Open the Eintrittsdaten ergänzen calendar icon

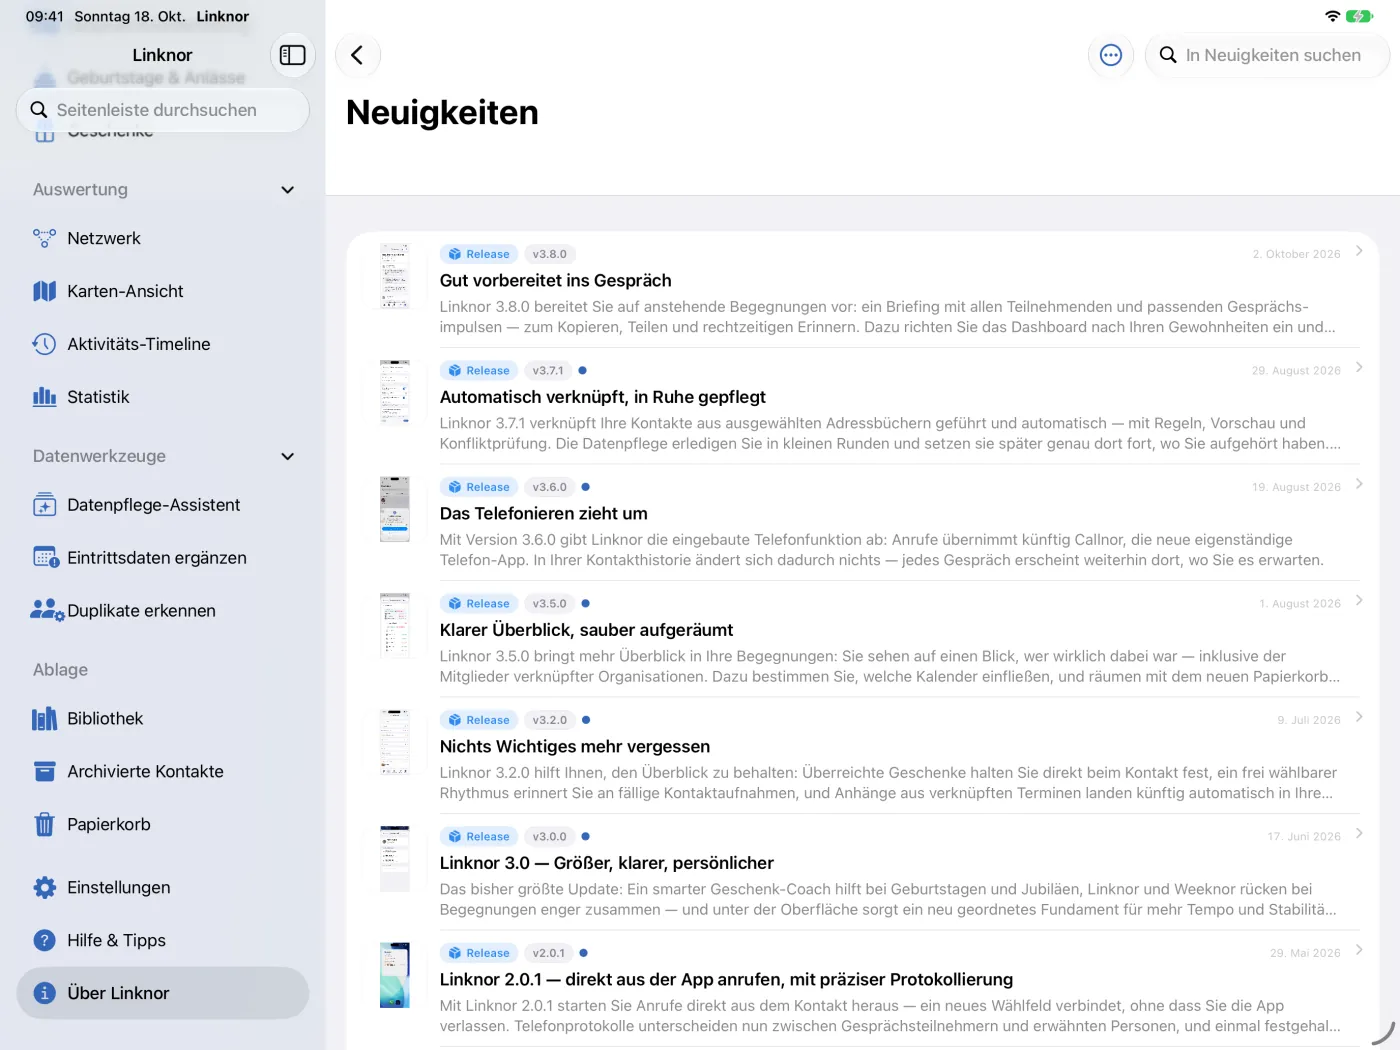(x=45, y=558)
